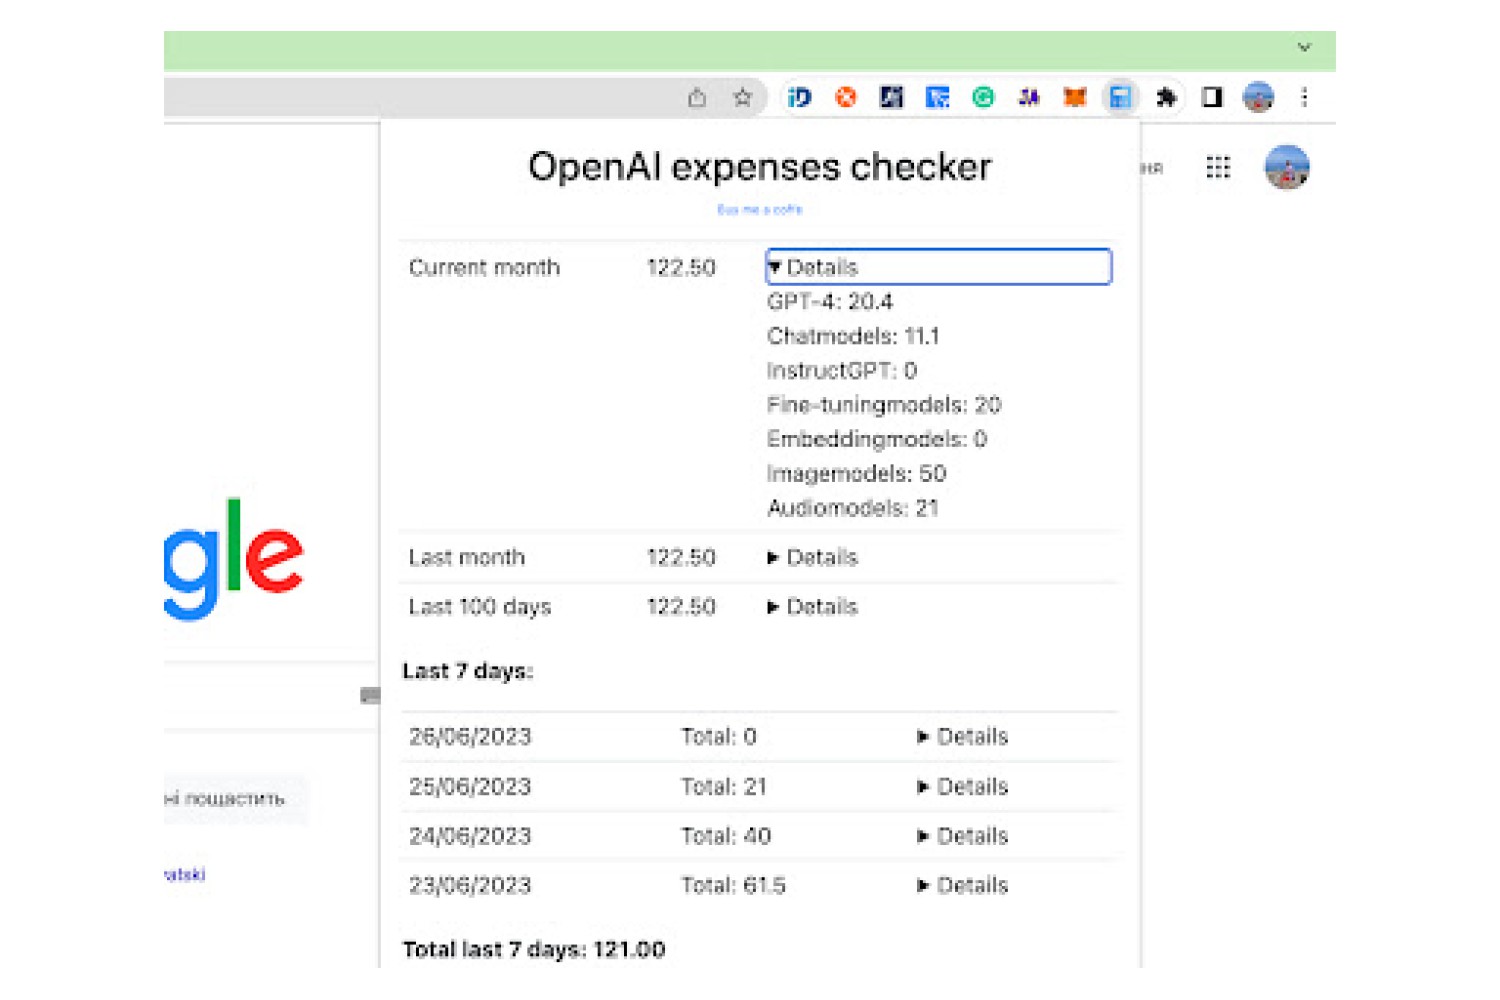Open the Google account avatar on page

point(1287,167)
